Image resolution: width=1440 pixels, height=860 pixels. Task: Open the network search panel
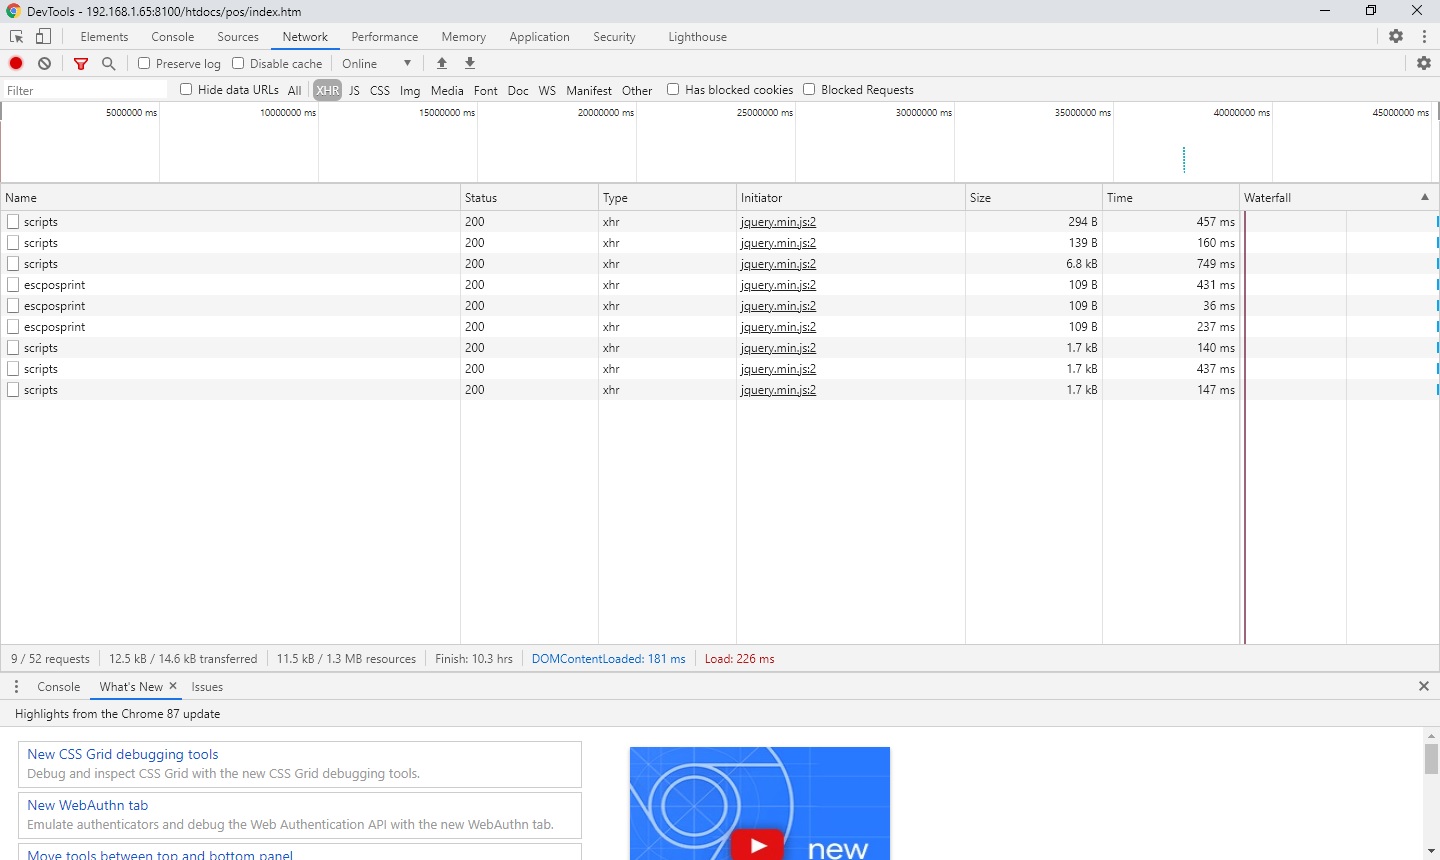[x=109, y=63]
